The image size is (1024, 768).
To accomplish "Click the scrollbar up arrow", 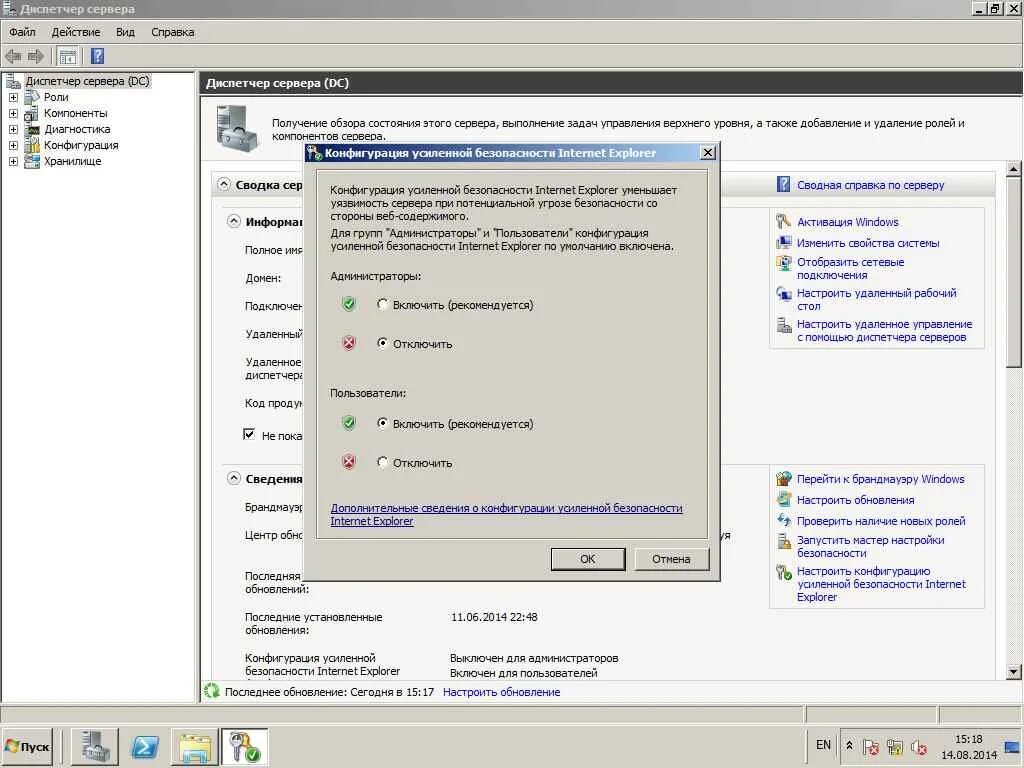I will coord(1013,168).
